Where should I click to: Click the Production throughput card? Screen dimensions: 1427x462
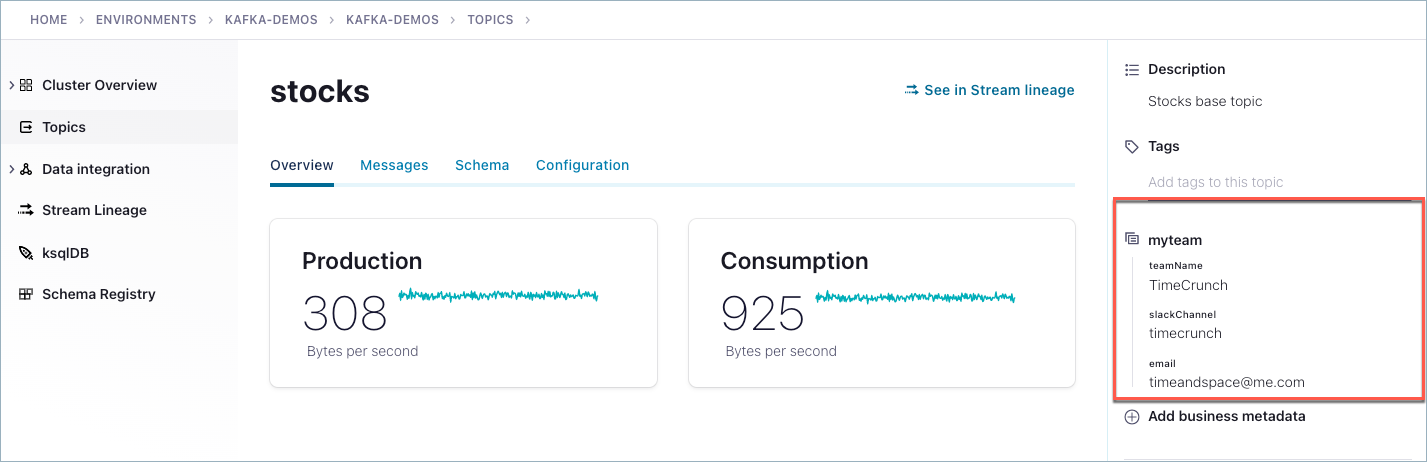click(x=463, y=302)
